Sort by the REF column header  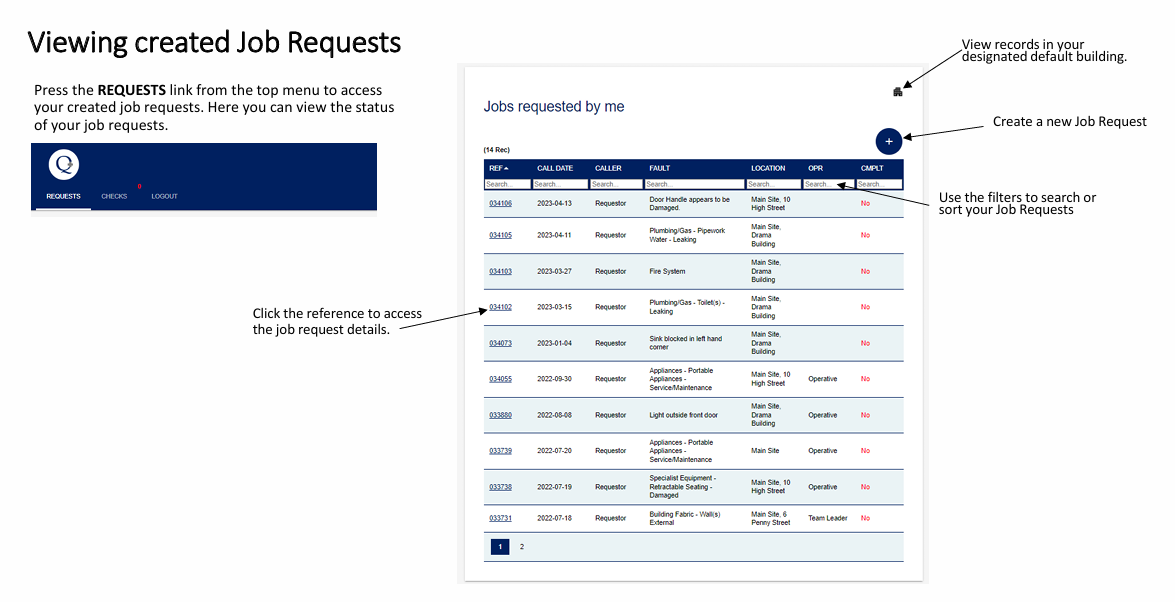coord(499,168)
